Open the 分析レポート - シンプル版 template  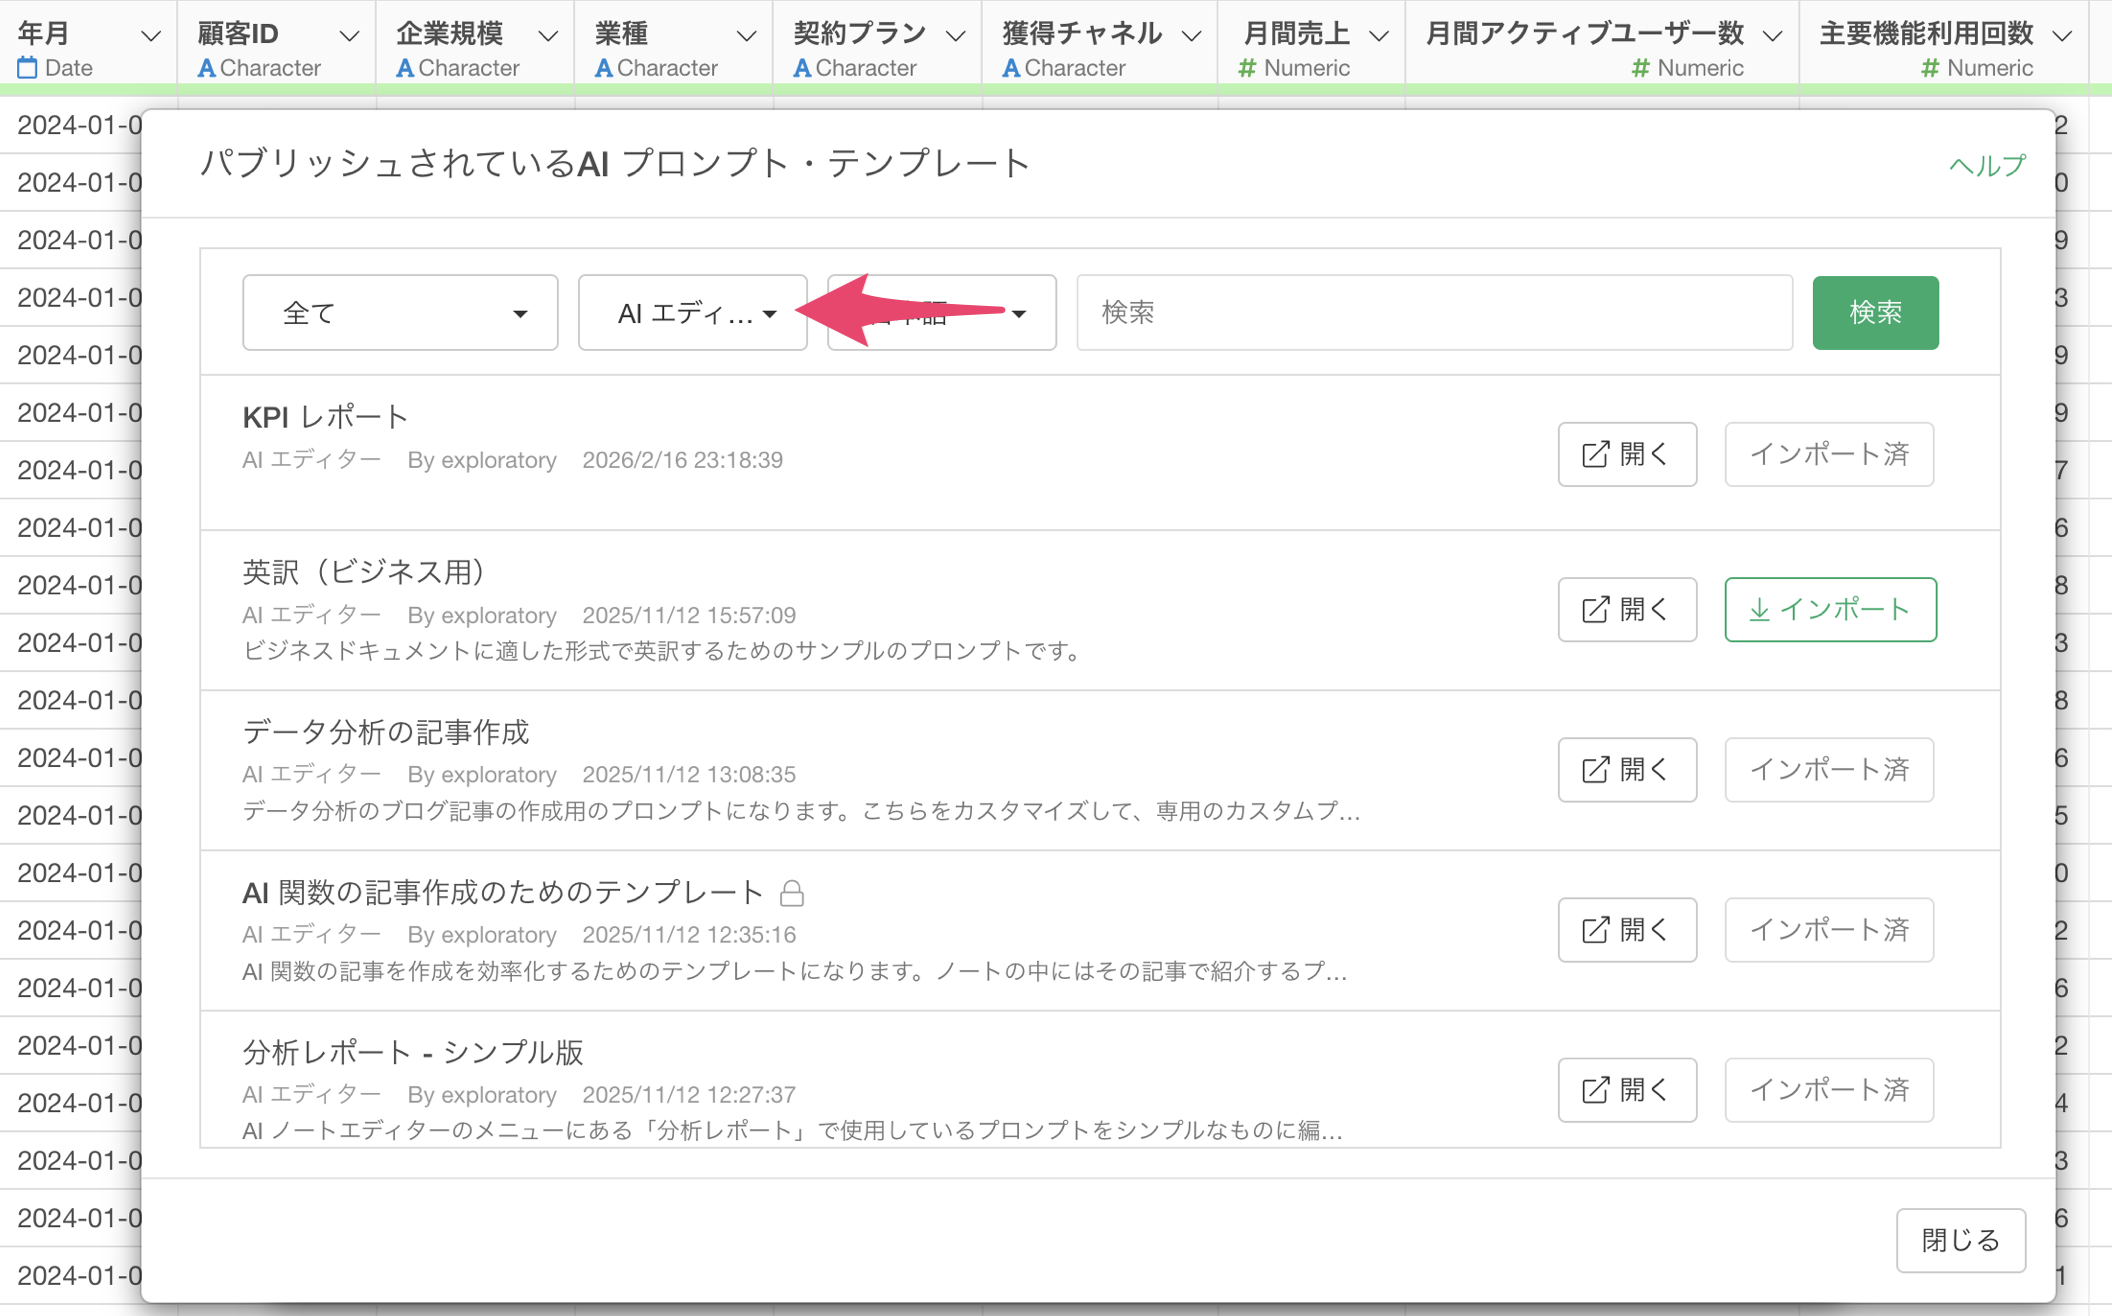click(x=1626, y=1089)
